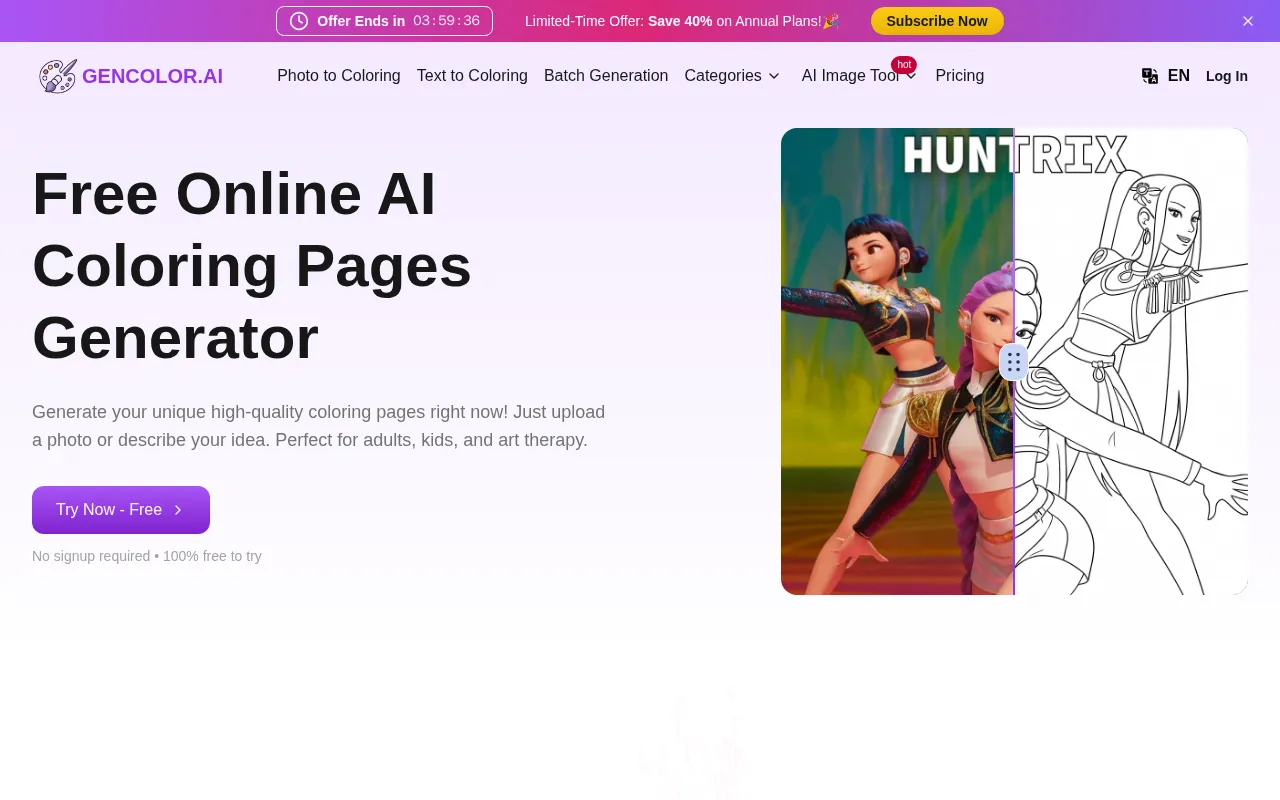Click the 'Free Online AI Coloring Pages Generator' heading

[x=252, y=266]
